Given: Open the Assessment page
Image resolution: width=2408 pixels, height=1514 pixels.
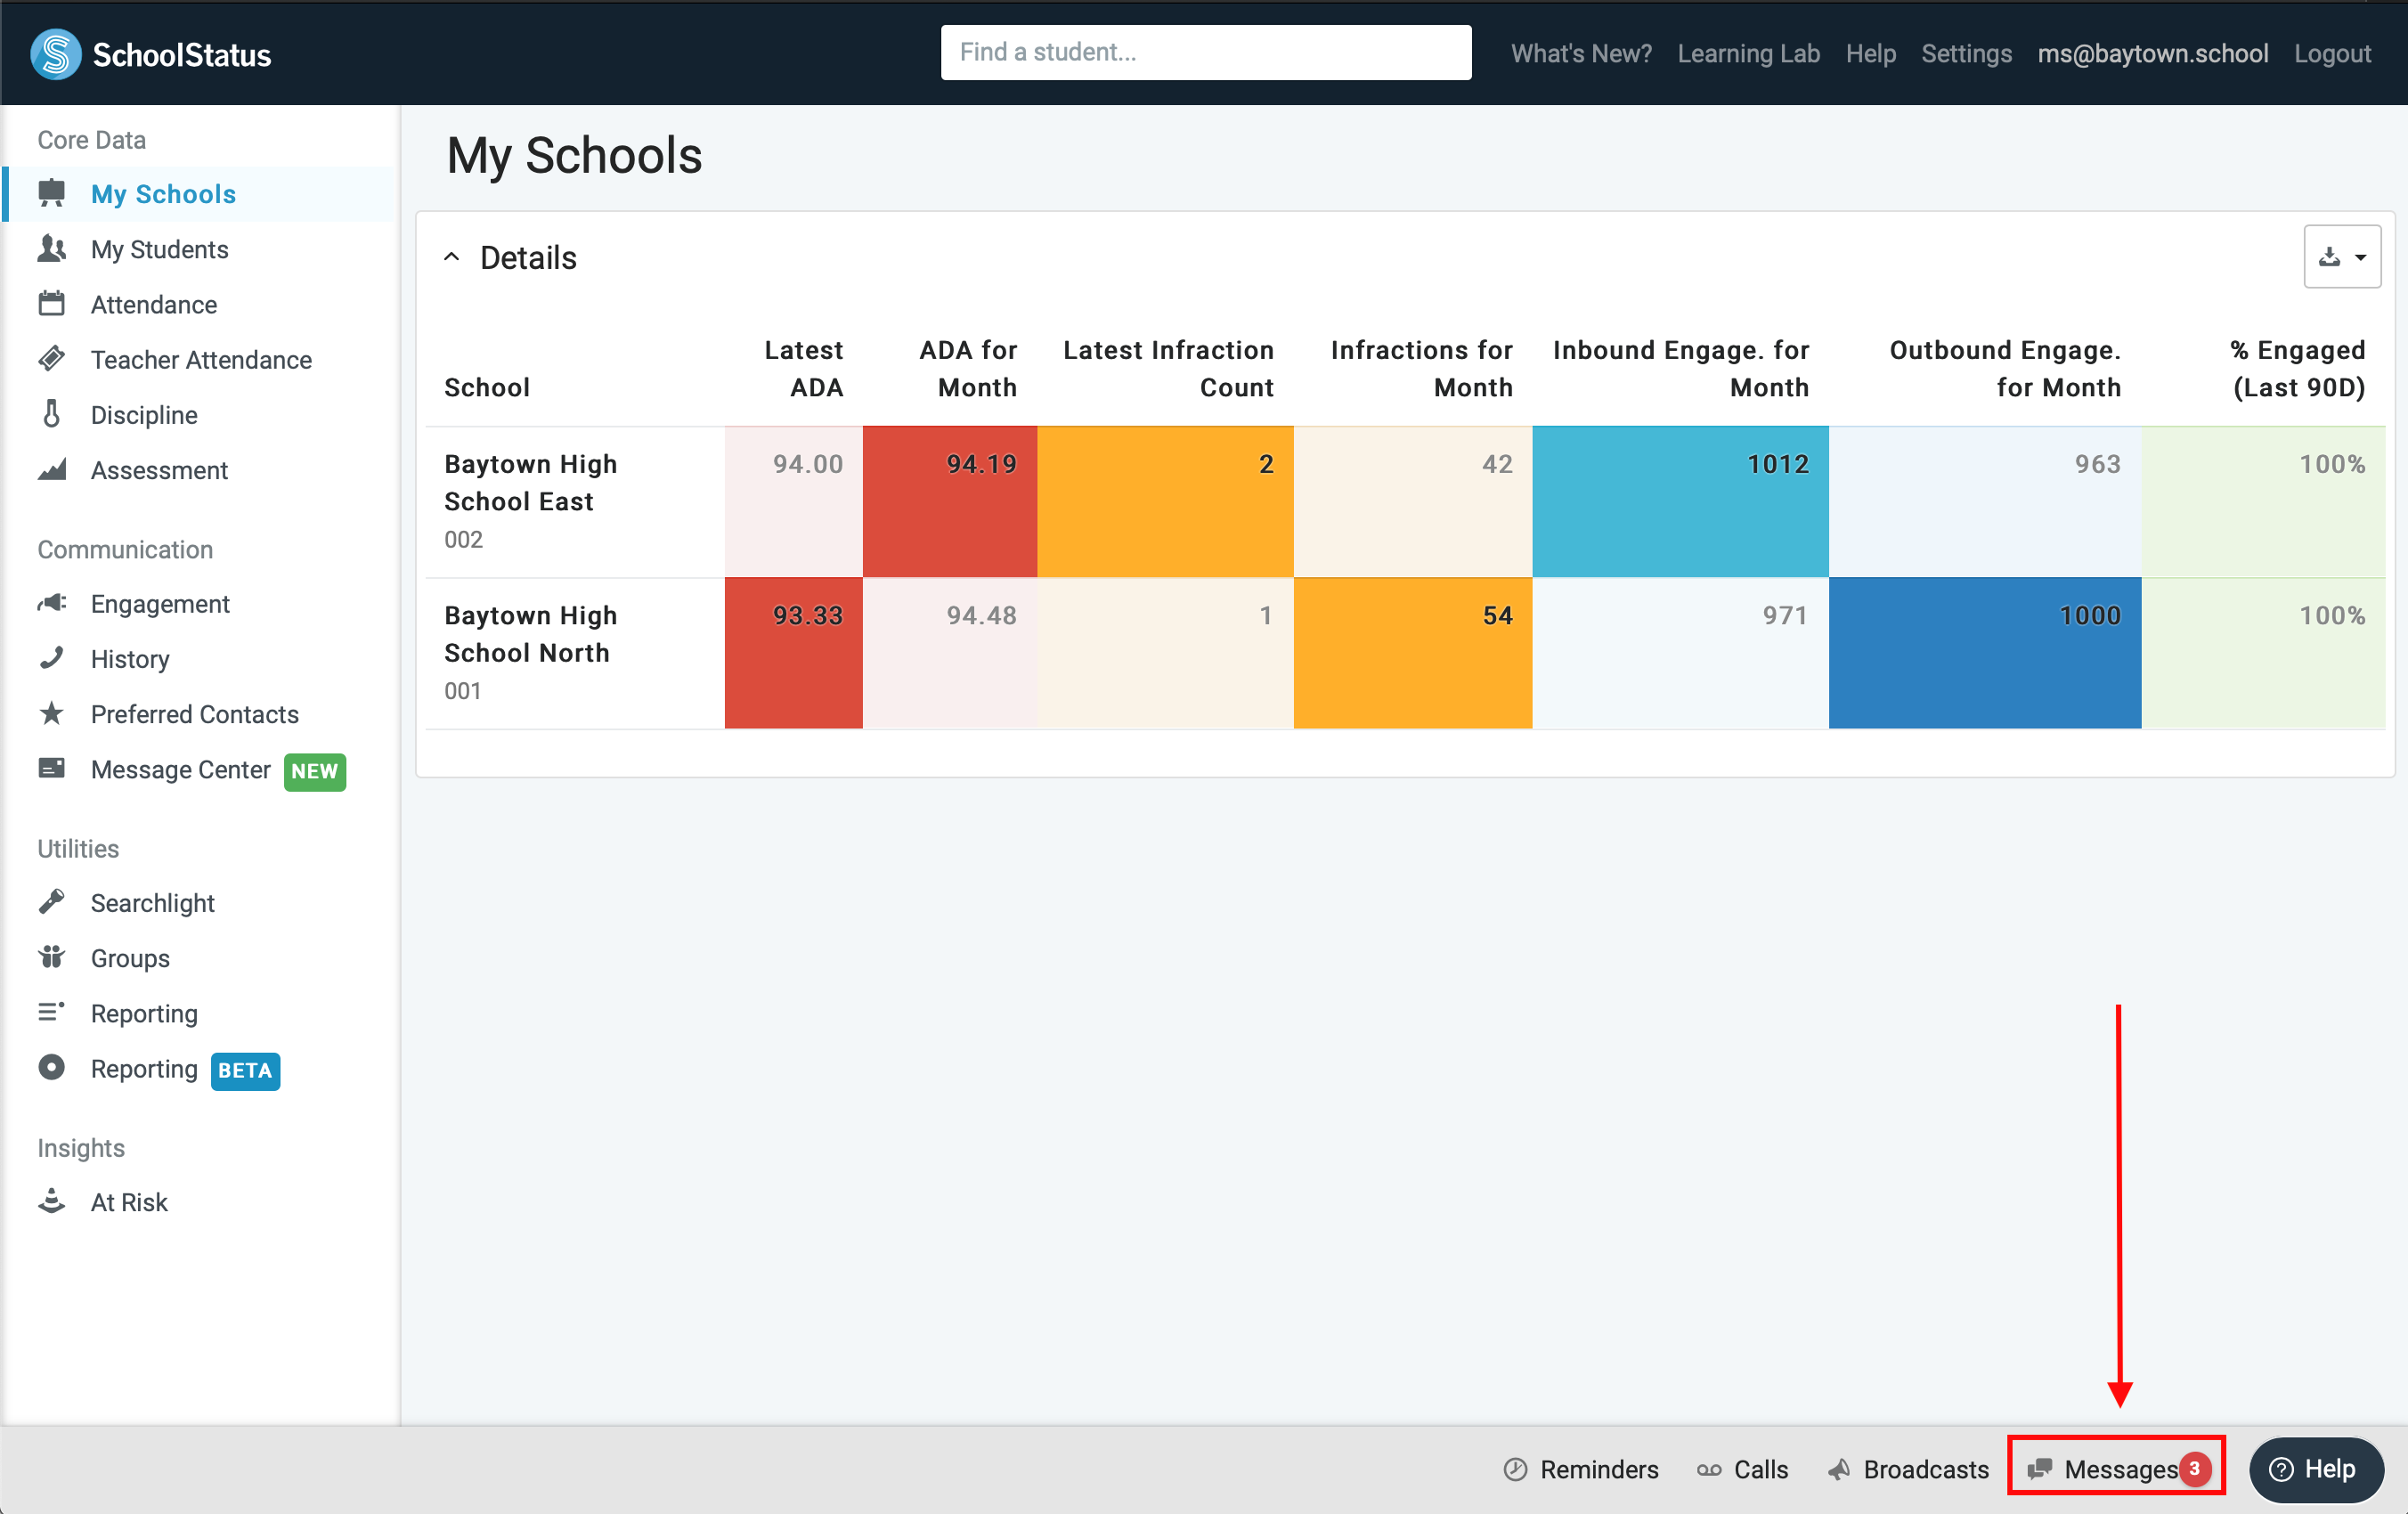Looking at the screenshot, I should [159, 469].
